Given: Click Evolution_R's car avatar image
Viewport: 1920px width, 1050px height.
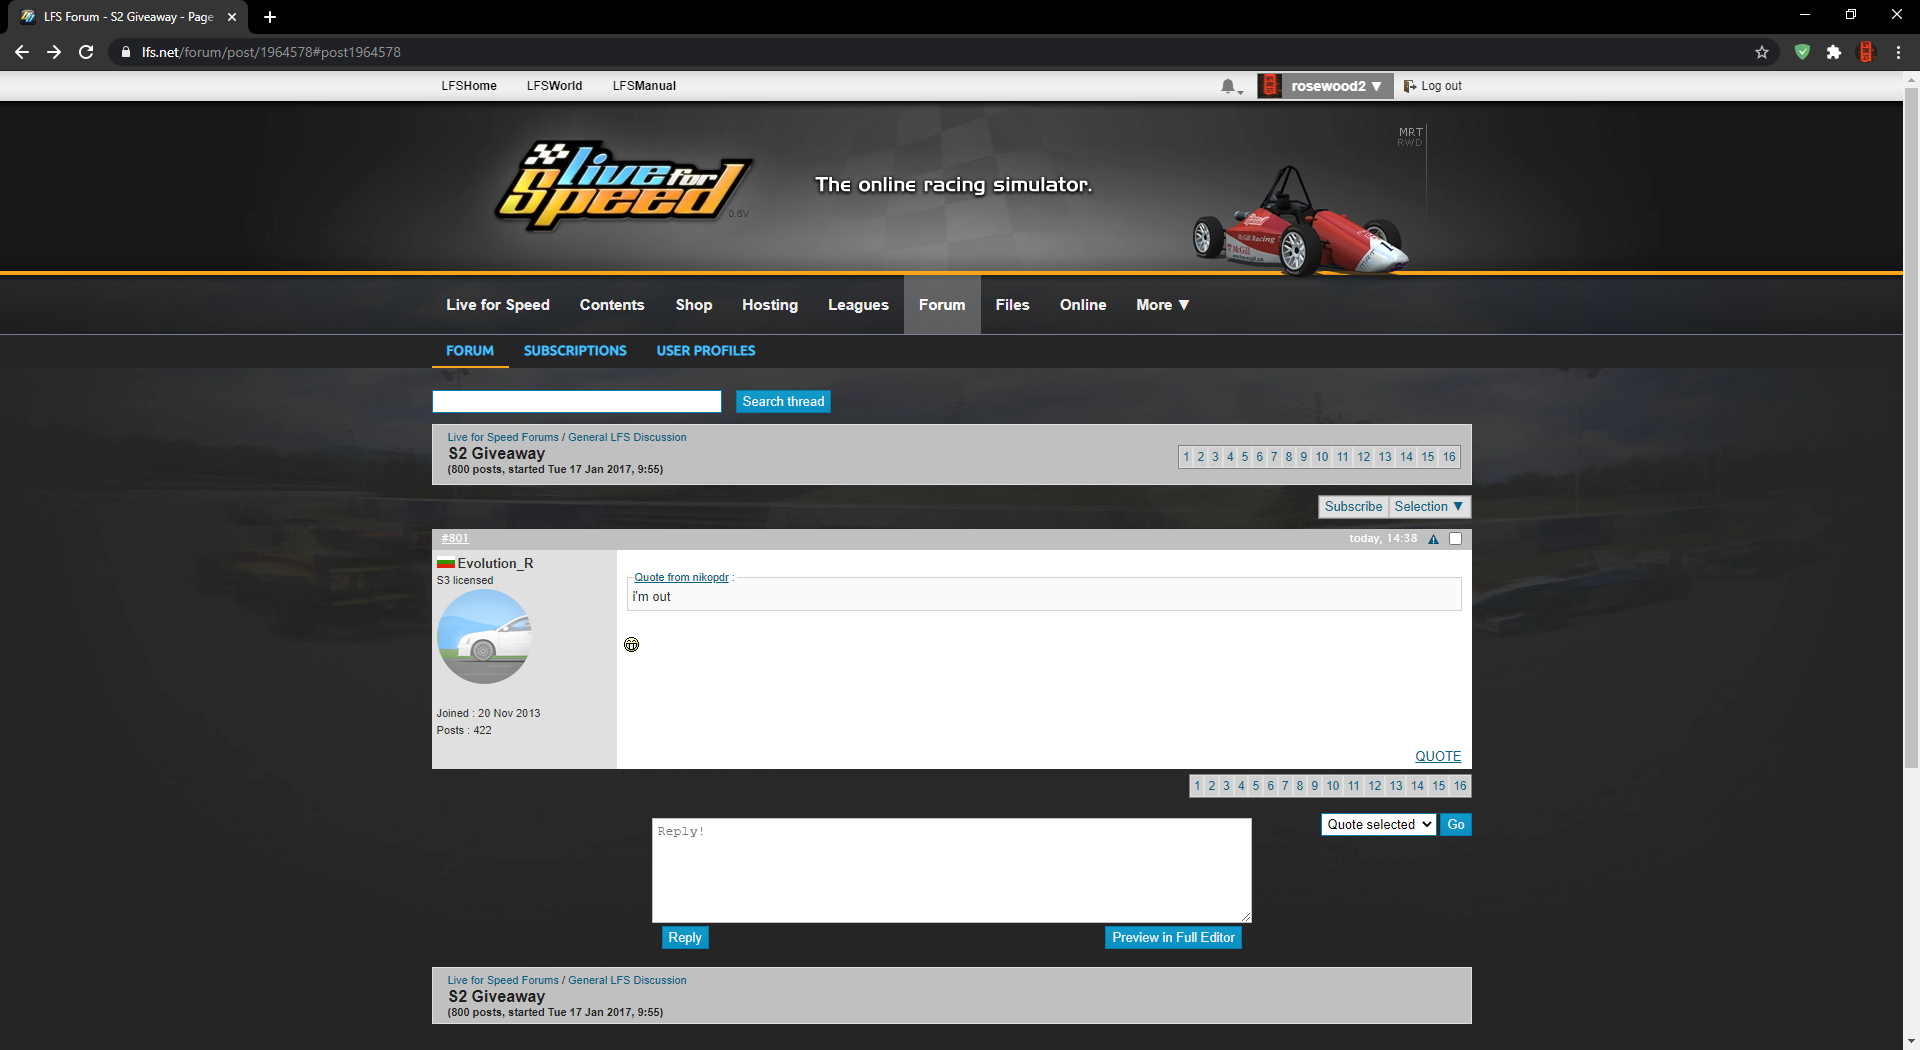Looking at the screenshot, I should coord(484,636).
